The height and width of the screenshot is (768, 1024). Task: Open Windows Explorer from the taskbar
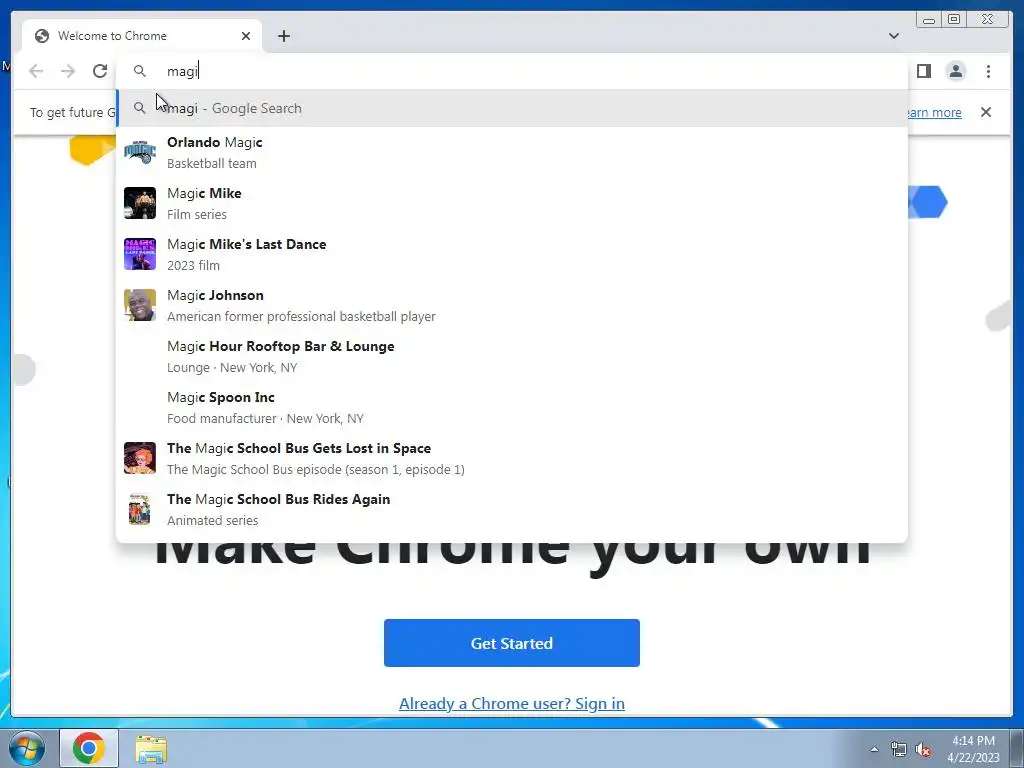point(151,748)
